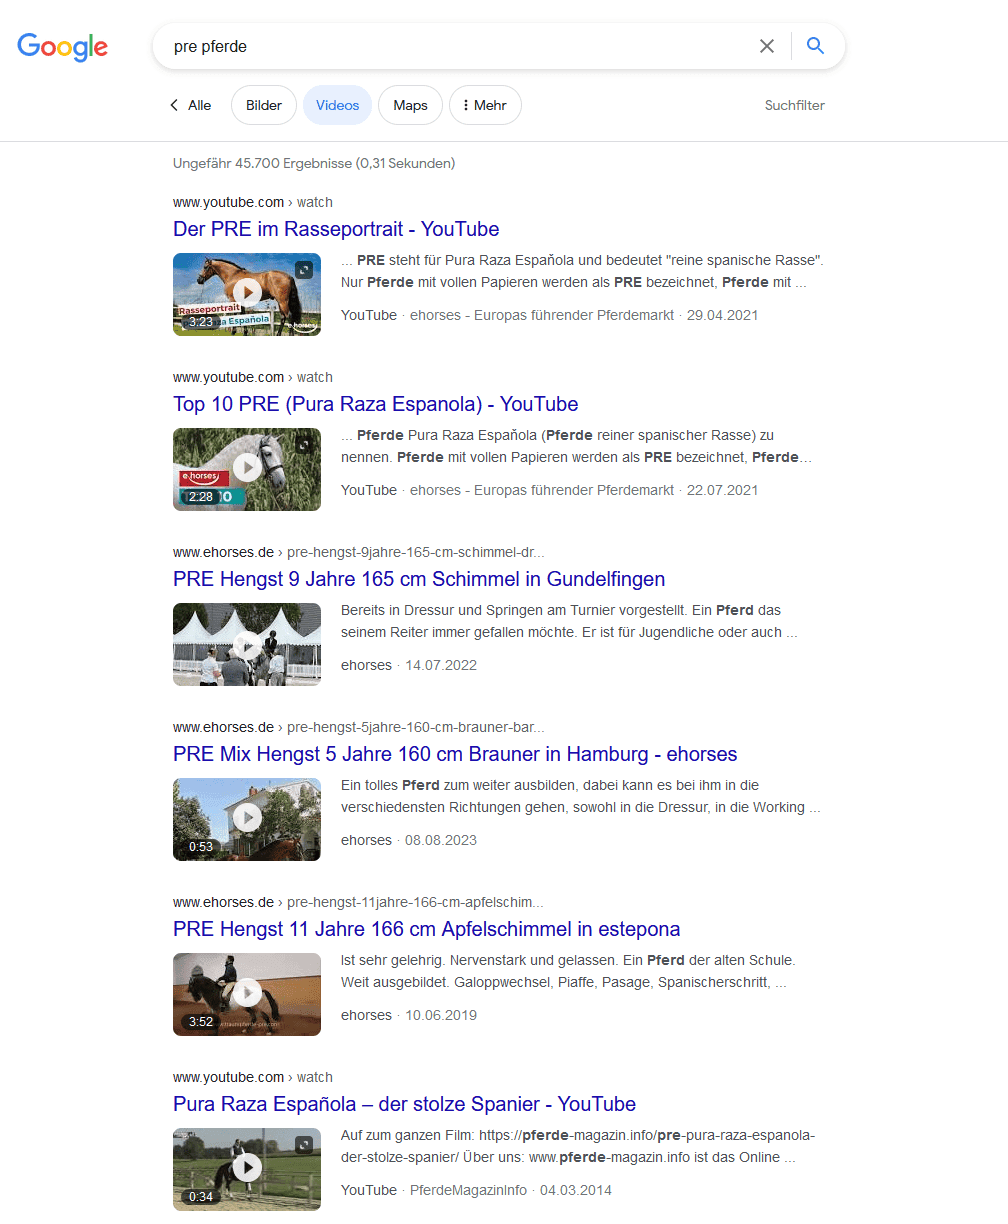Play the Gundelfingen Schimmel video thumbnail
1008x1224 pixels.
click(247, 644)
